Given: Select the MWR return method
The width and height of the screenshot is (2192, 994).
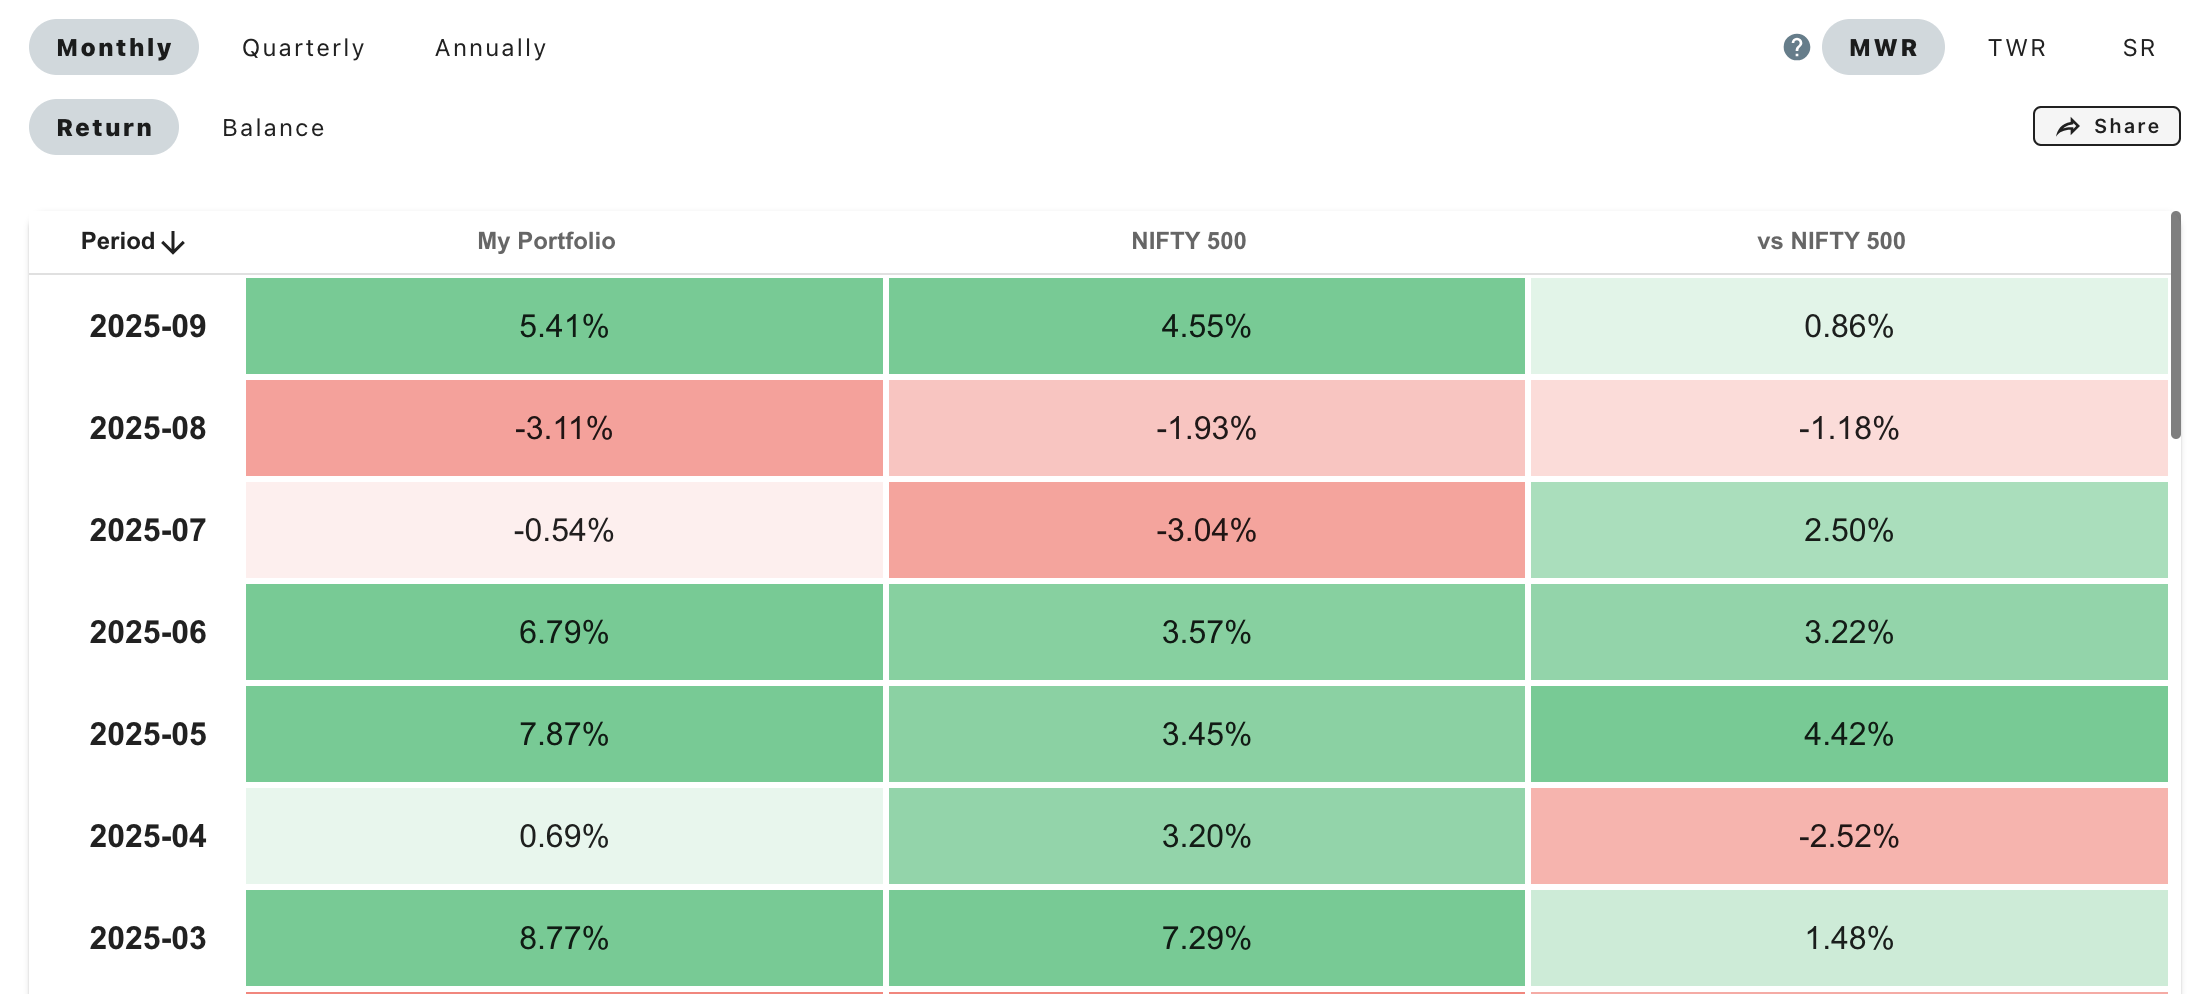Looking at the screenshot, I should pos(1883,47).
